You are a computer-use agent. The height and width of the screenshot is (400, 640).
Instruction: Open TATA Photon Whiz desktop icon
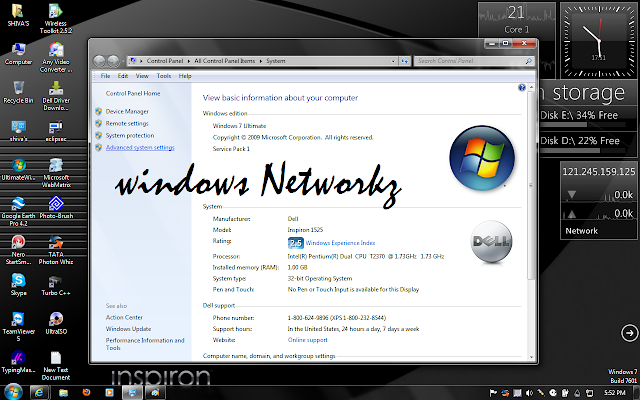(56, 250)
